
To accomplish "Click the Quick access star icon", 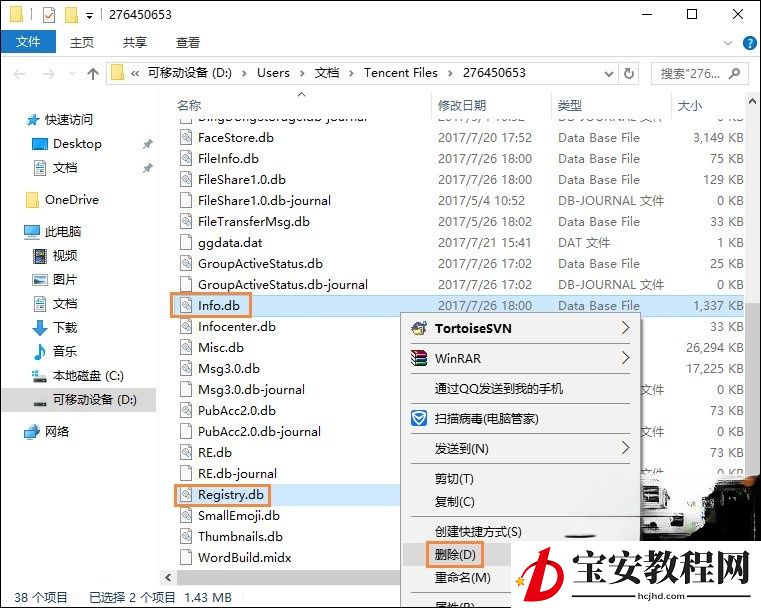I will (x=33, y=120).
